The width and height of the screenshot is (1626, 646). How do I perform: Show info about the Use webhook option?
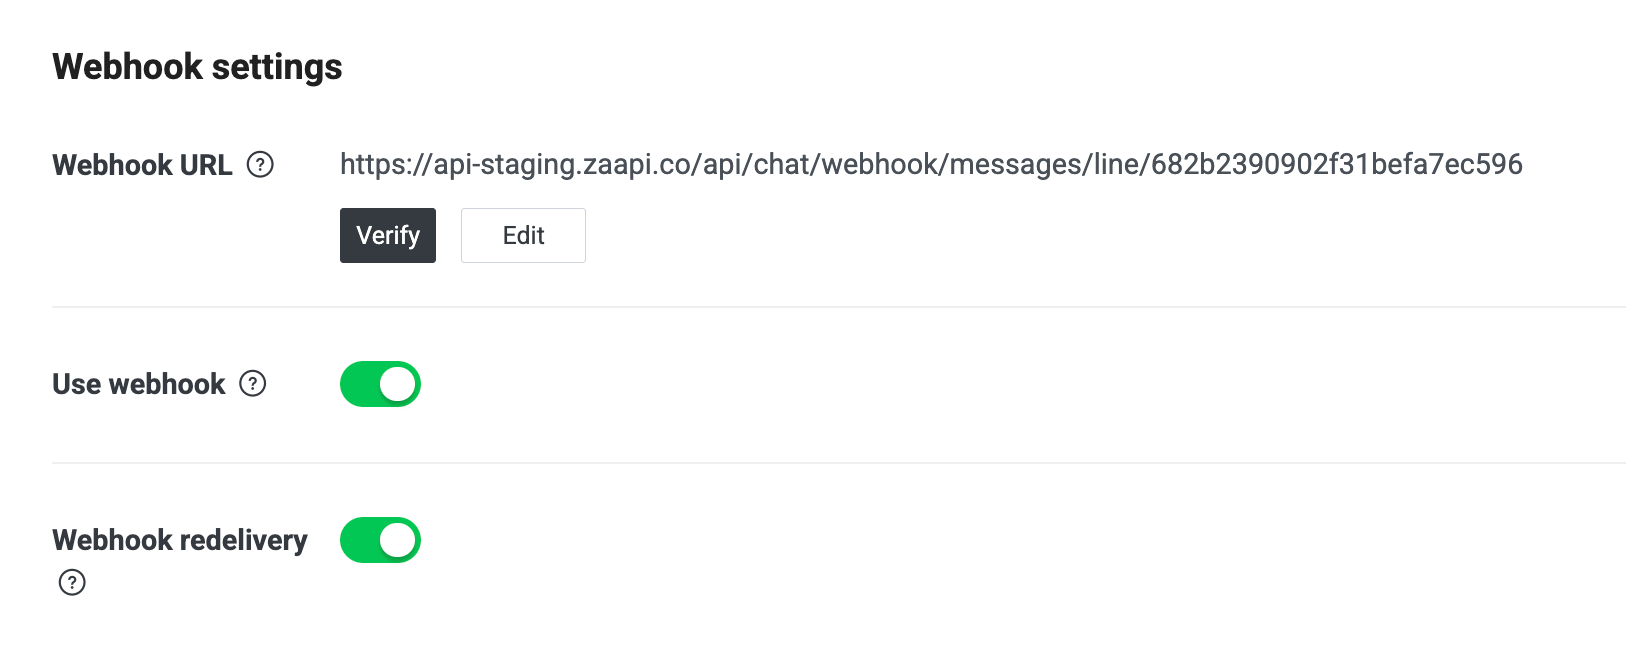pos(253,384)
